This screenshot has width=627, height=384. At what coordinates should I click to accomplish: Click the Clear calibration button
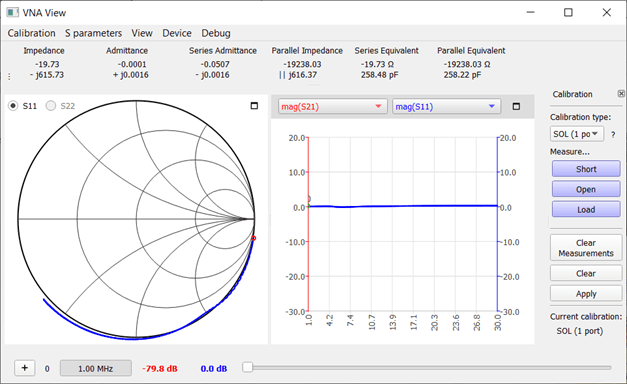coord(586,274)
